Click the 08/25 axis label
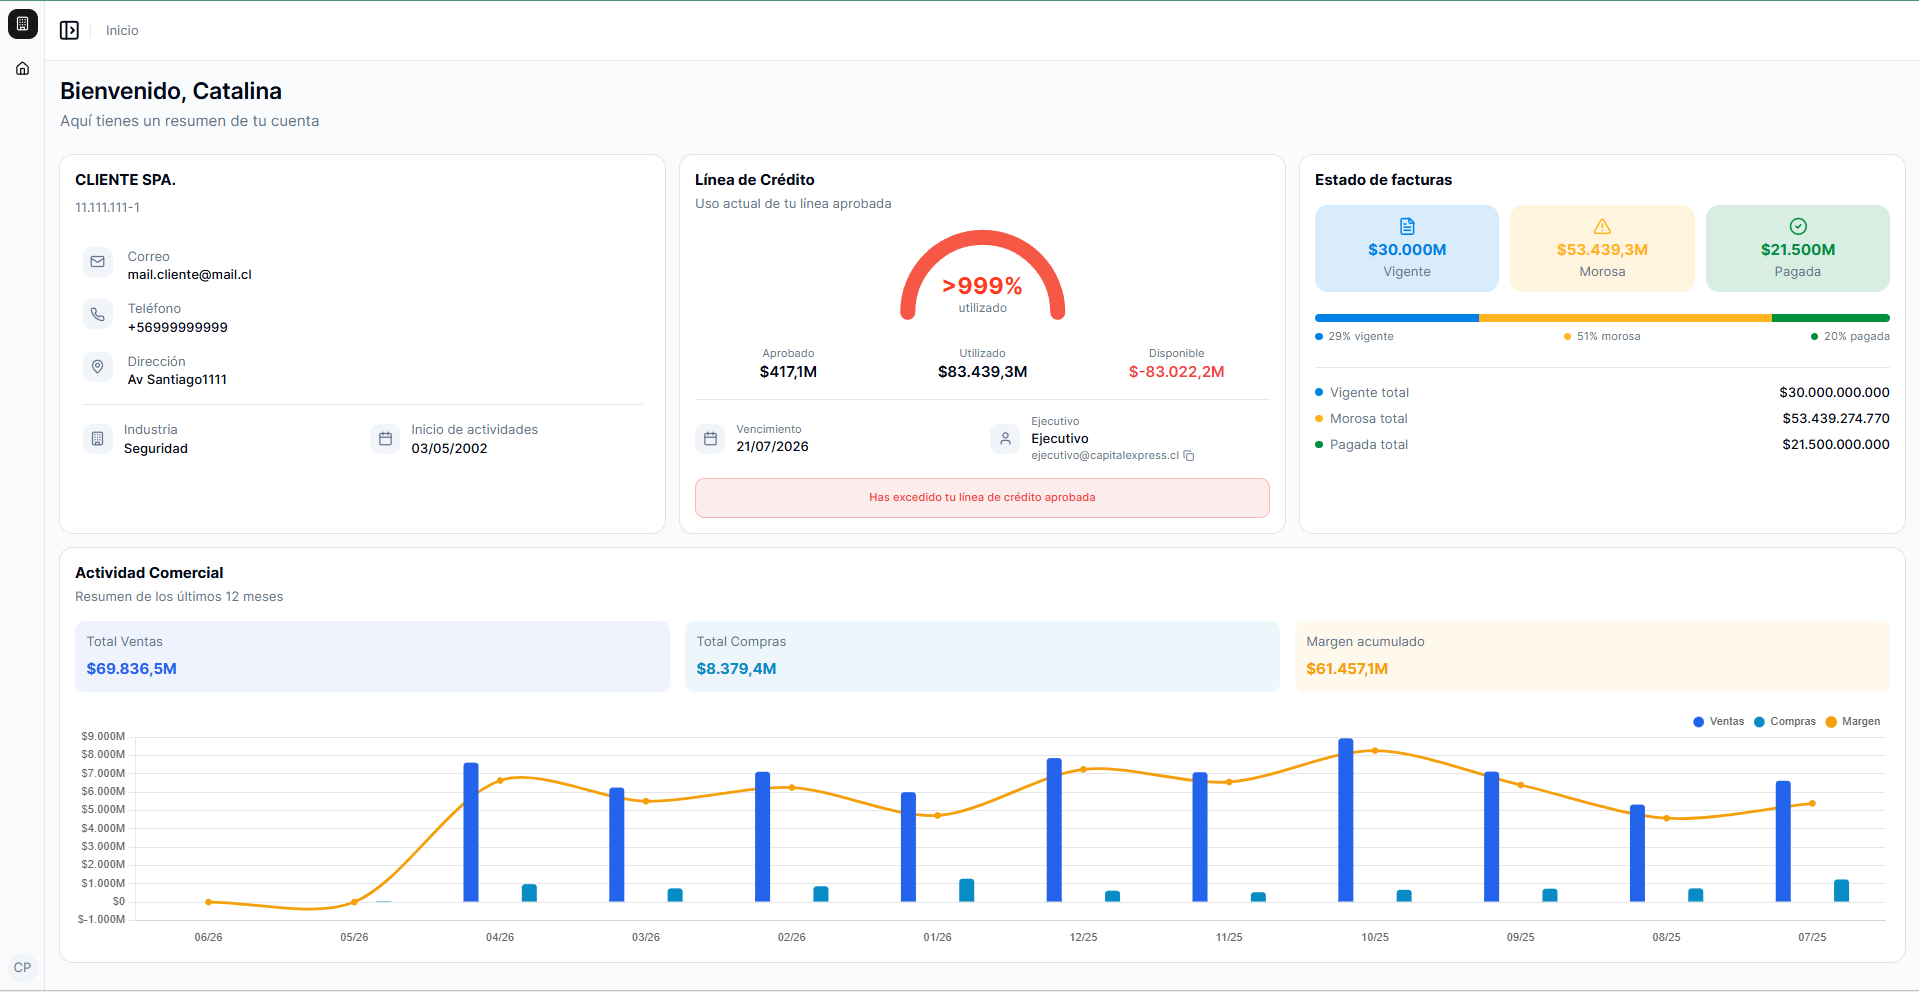The width and height of the screenshot is (1919, 992). (1666, 938)
